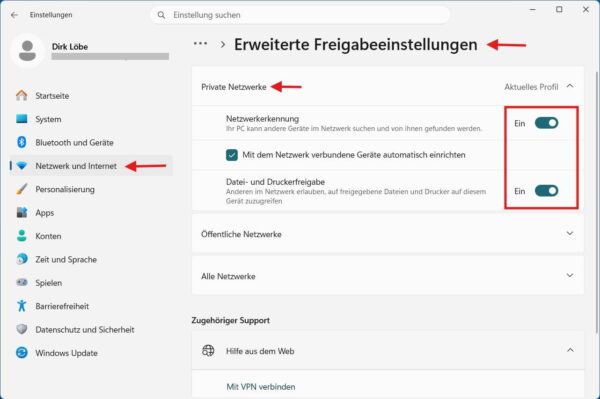The height and width of the screenshot is (399, 600).
Task: Click the Datenschutz shield icon
Action: coord(22,329)
